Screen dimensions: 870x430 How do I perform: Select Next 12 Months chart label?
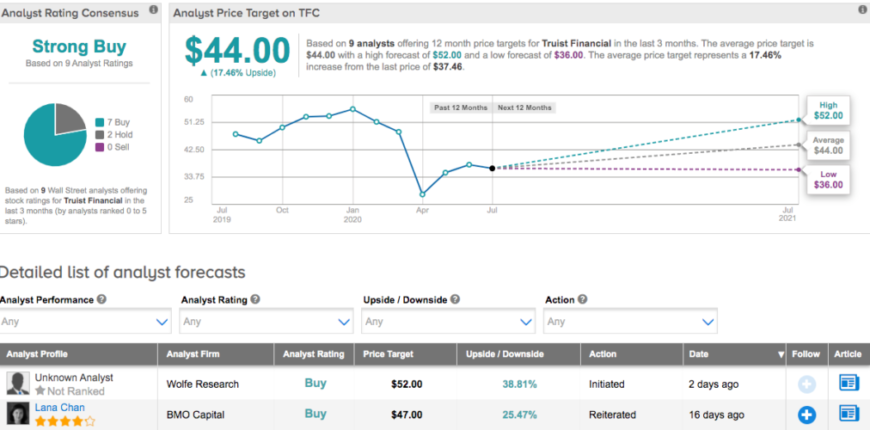tap(524, 108)
